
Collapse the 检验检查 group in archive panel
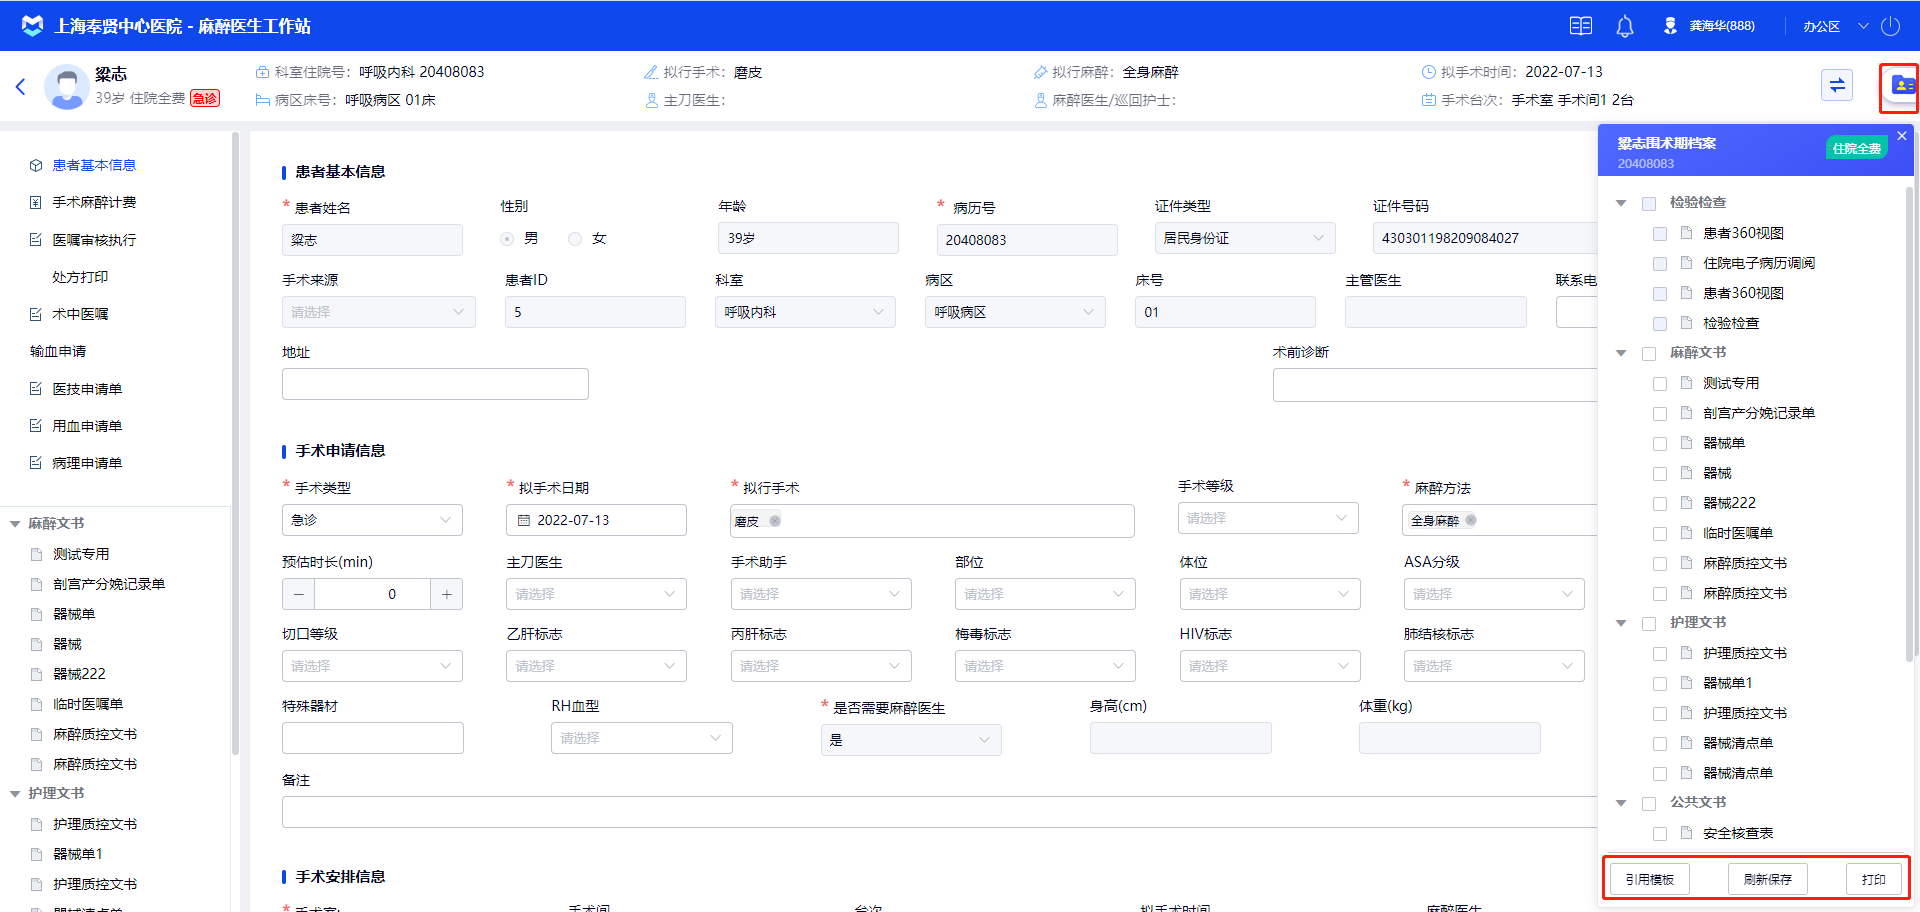(1621, 203)
